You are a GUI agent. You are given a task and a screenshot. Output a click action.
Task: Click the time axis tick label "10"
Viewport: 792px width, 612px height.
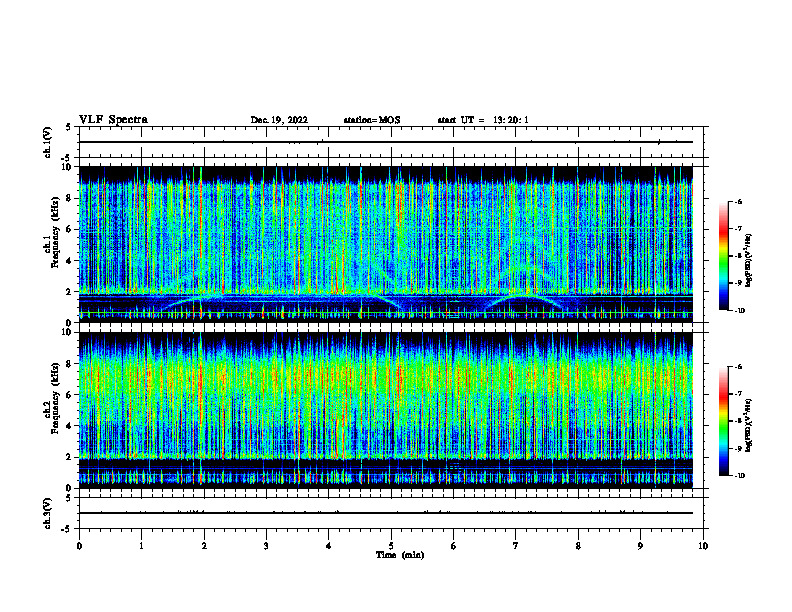(x=703, y=546)
